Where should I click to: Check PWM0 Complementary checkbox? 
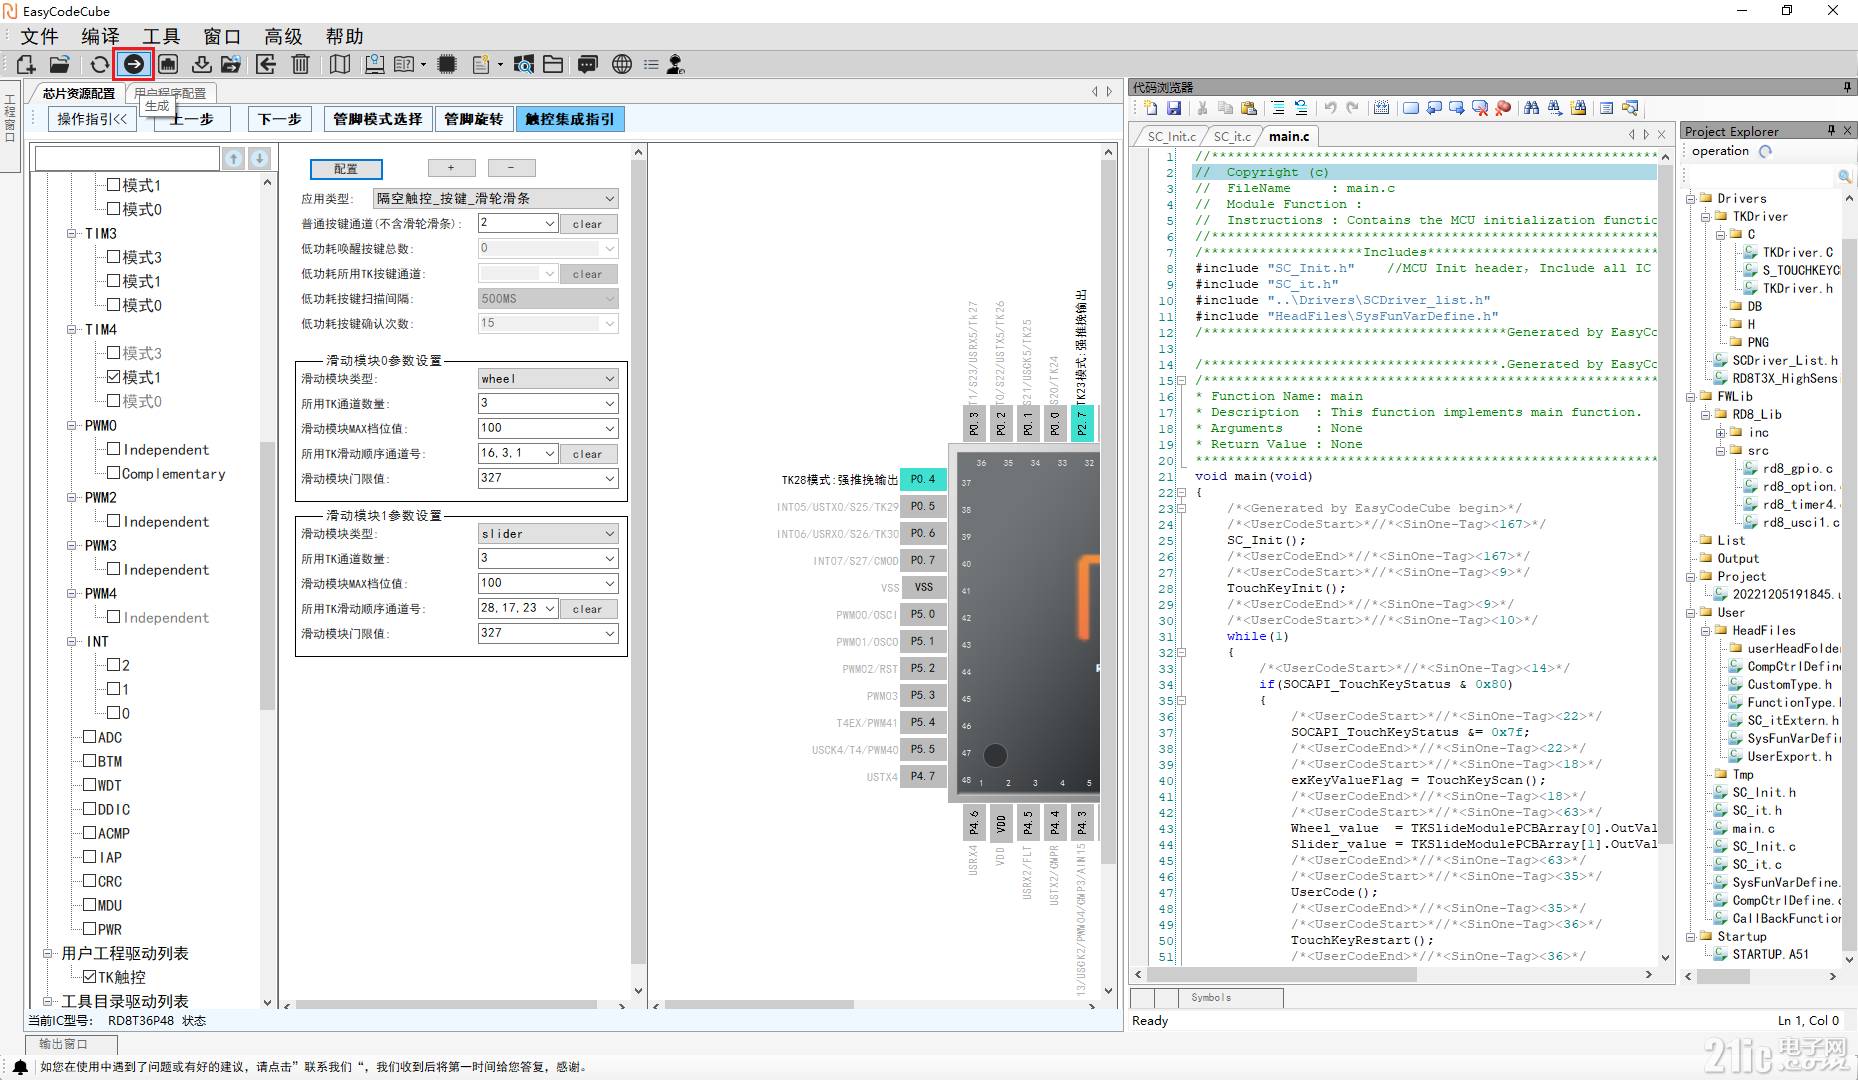pyautogui.click(x=114, y=473)
